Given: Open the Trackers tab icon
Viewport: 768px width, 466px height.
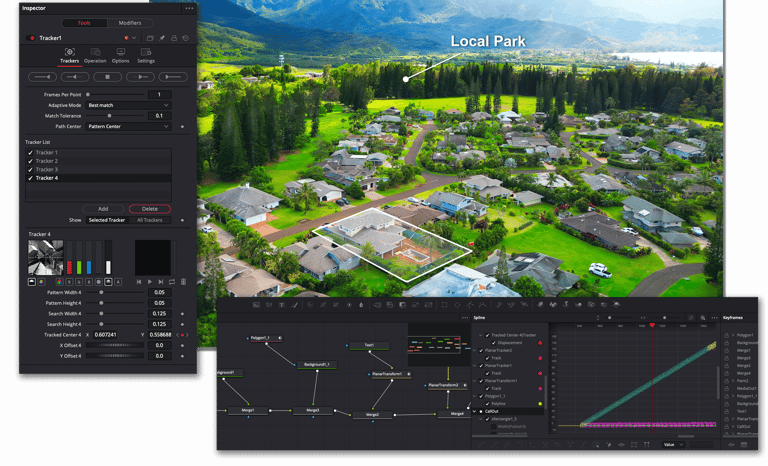Looking at the screenshot, I should point(70,52).
